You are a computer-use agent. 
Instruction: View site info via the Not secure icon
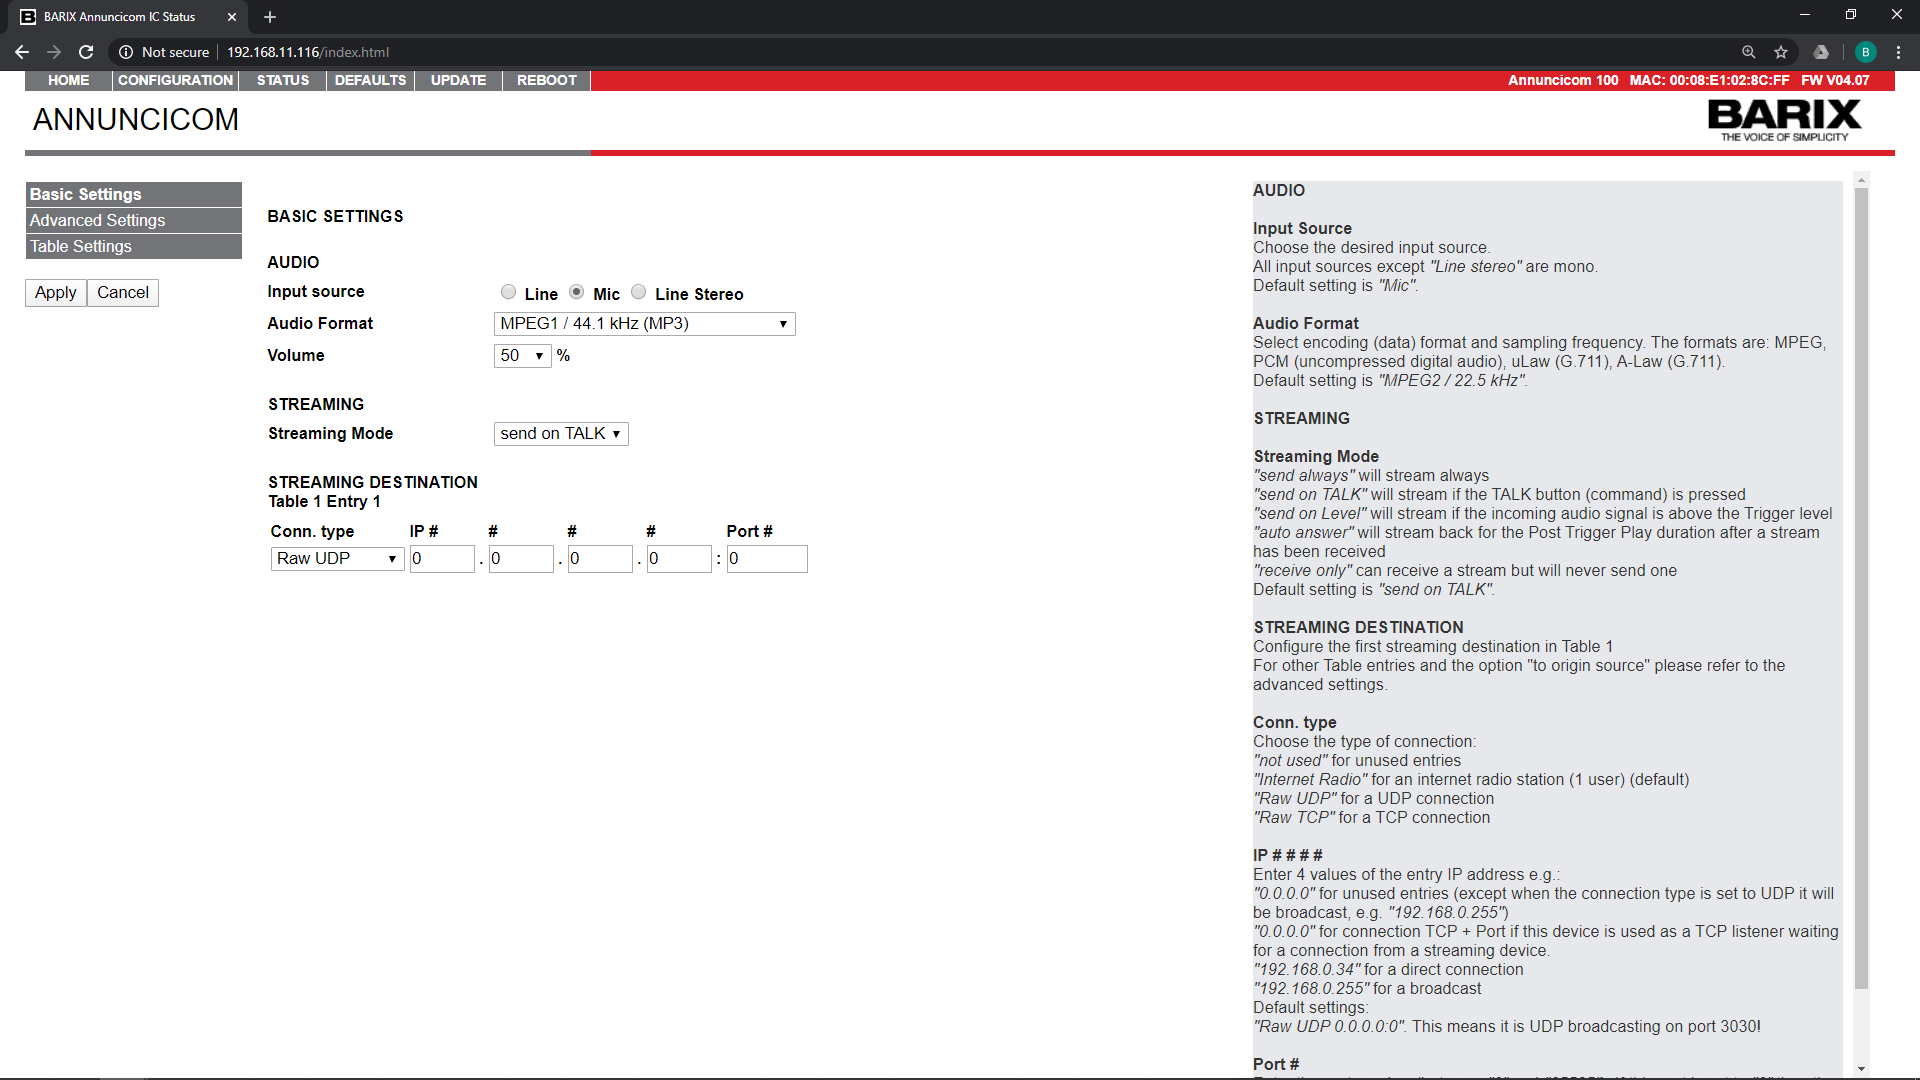126,52
